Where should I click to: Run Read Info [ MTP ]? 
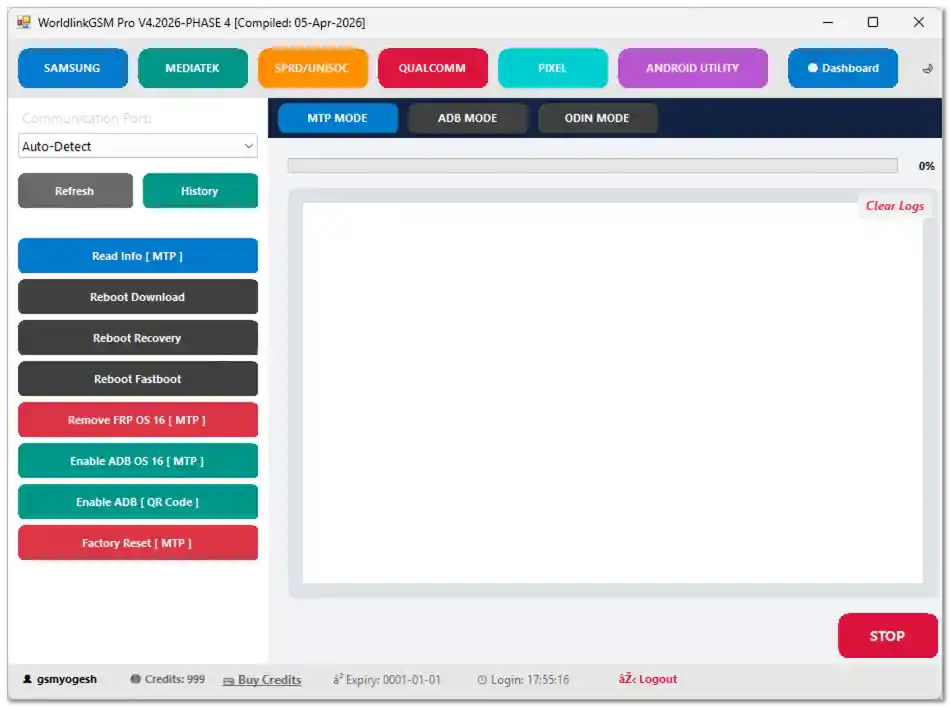[x=137, y=255]
